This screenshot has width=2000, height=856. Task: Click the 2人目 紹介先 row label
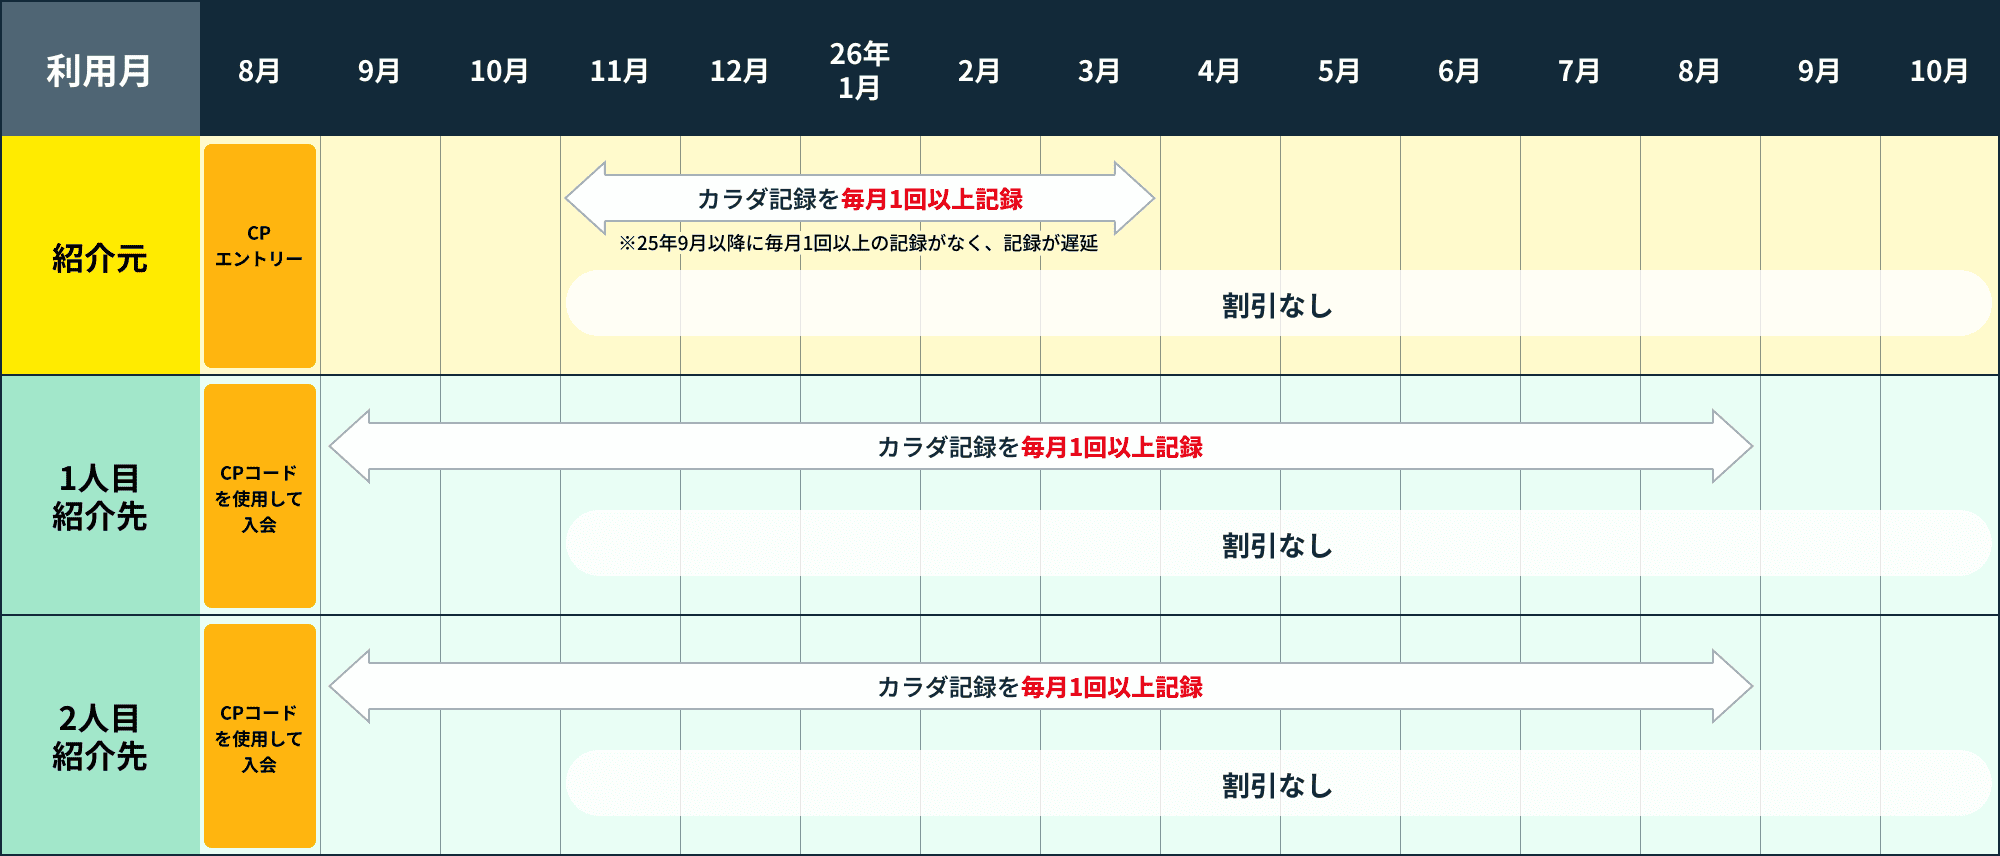point(100,736)
